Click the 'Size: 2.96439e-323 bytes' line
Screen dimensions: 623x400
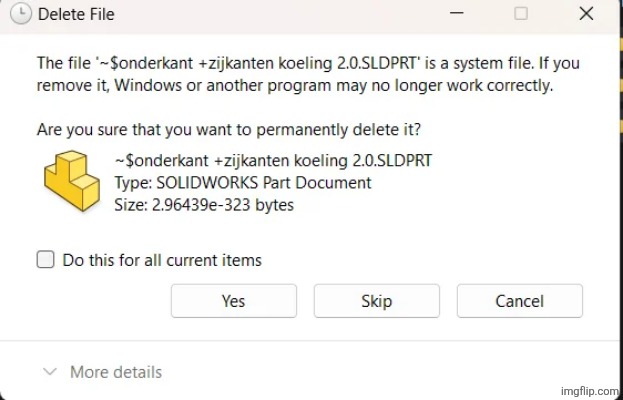(x=205, y=205)
